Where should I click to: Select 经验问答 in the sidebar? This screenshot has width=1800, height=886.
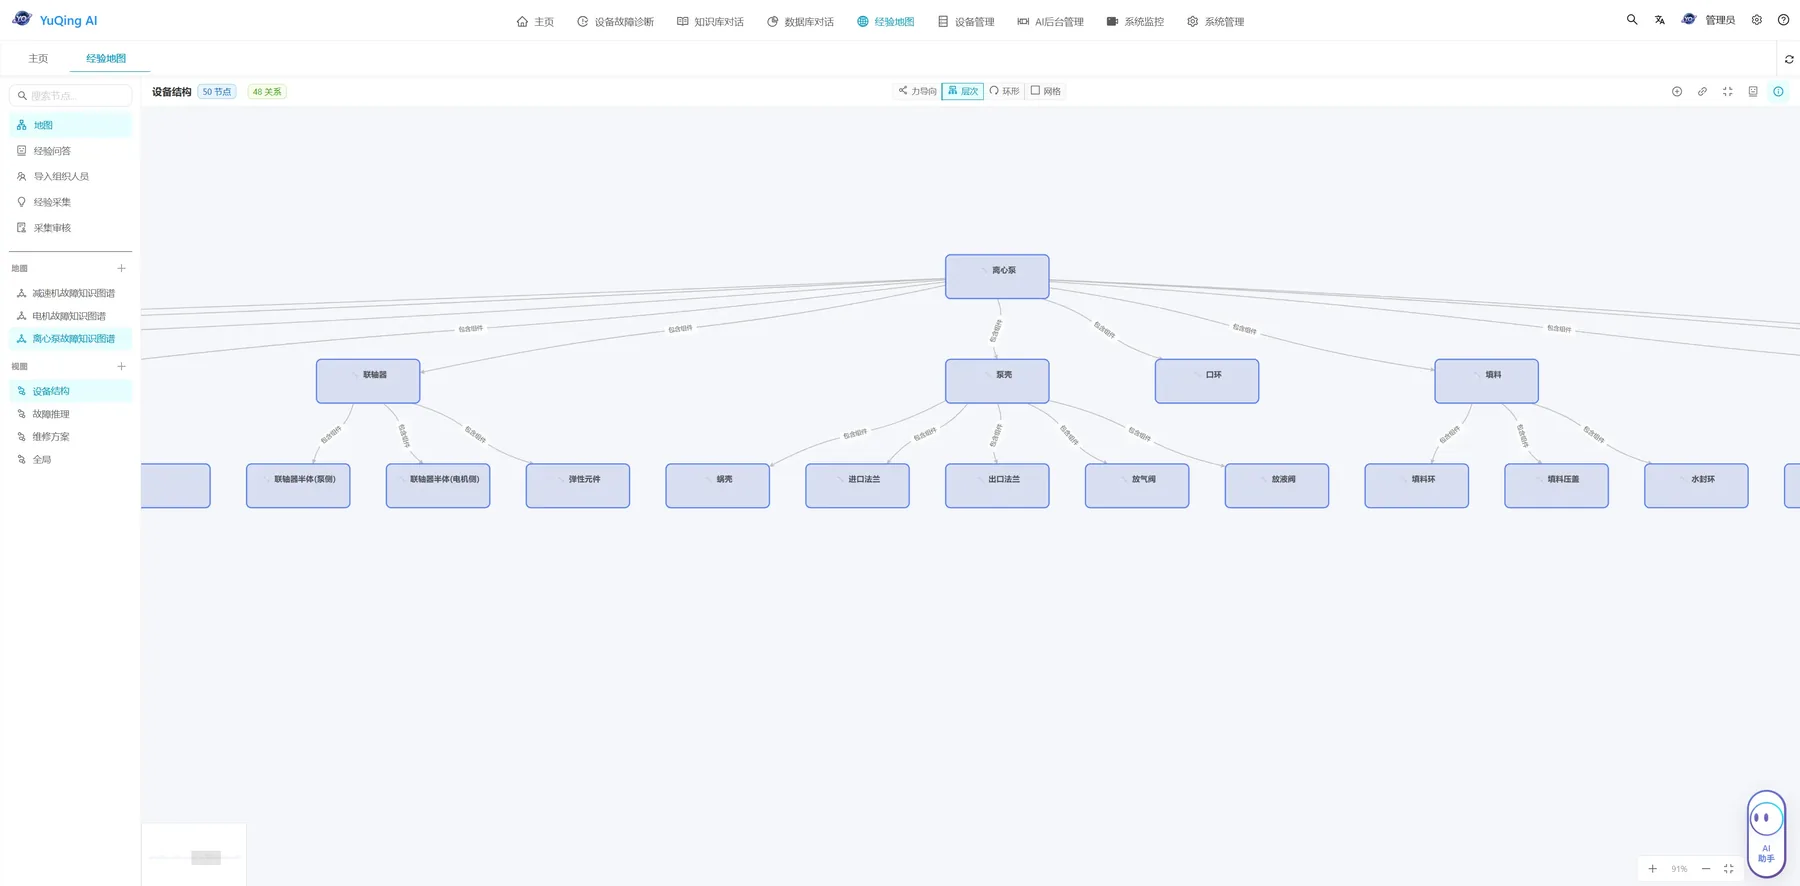pos(70,151)
